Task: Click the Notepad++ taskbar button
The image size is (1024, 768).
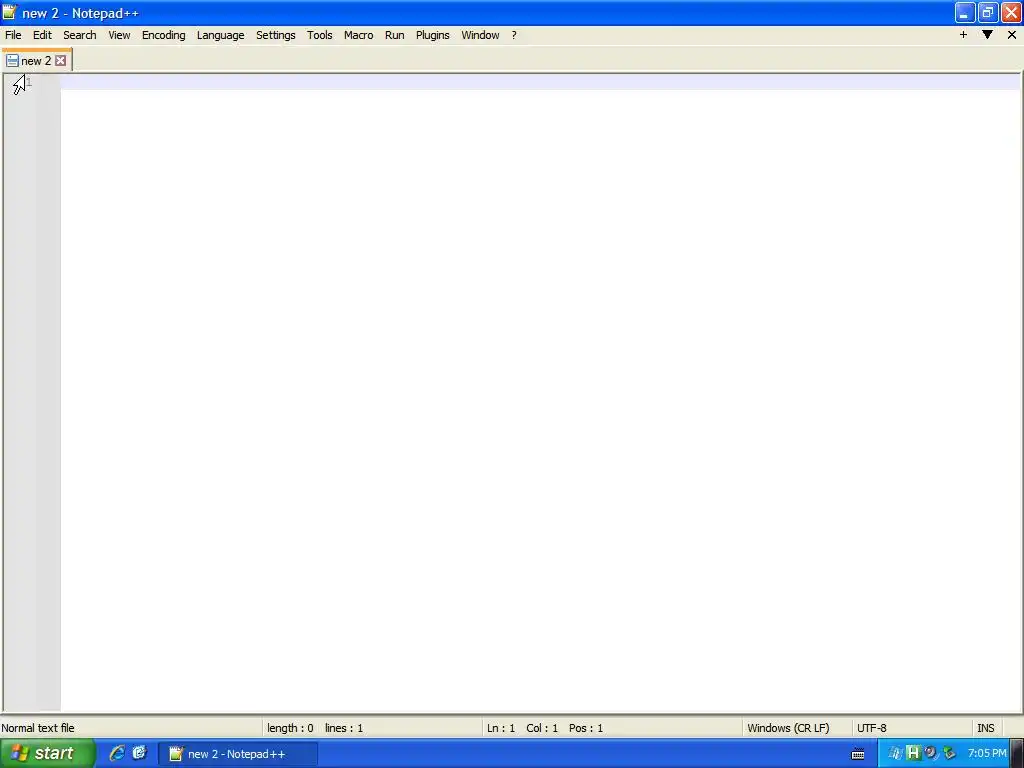Action: [238, 754]
